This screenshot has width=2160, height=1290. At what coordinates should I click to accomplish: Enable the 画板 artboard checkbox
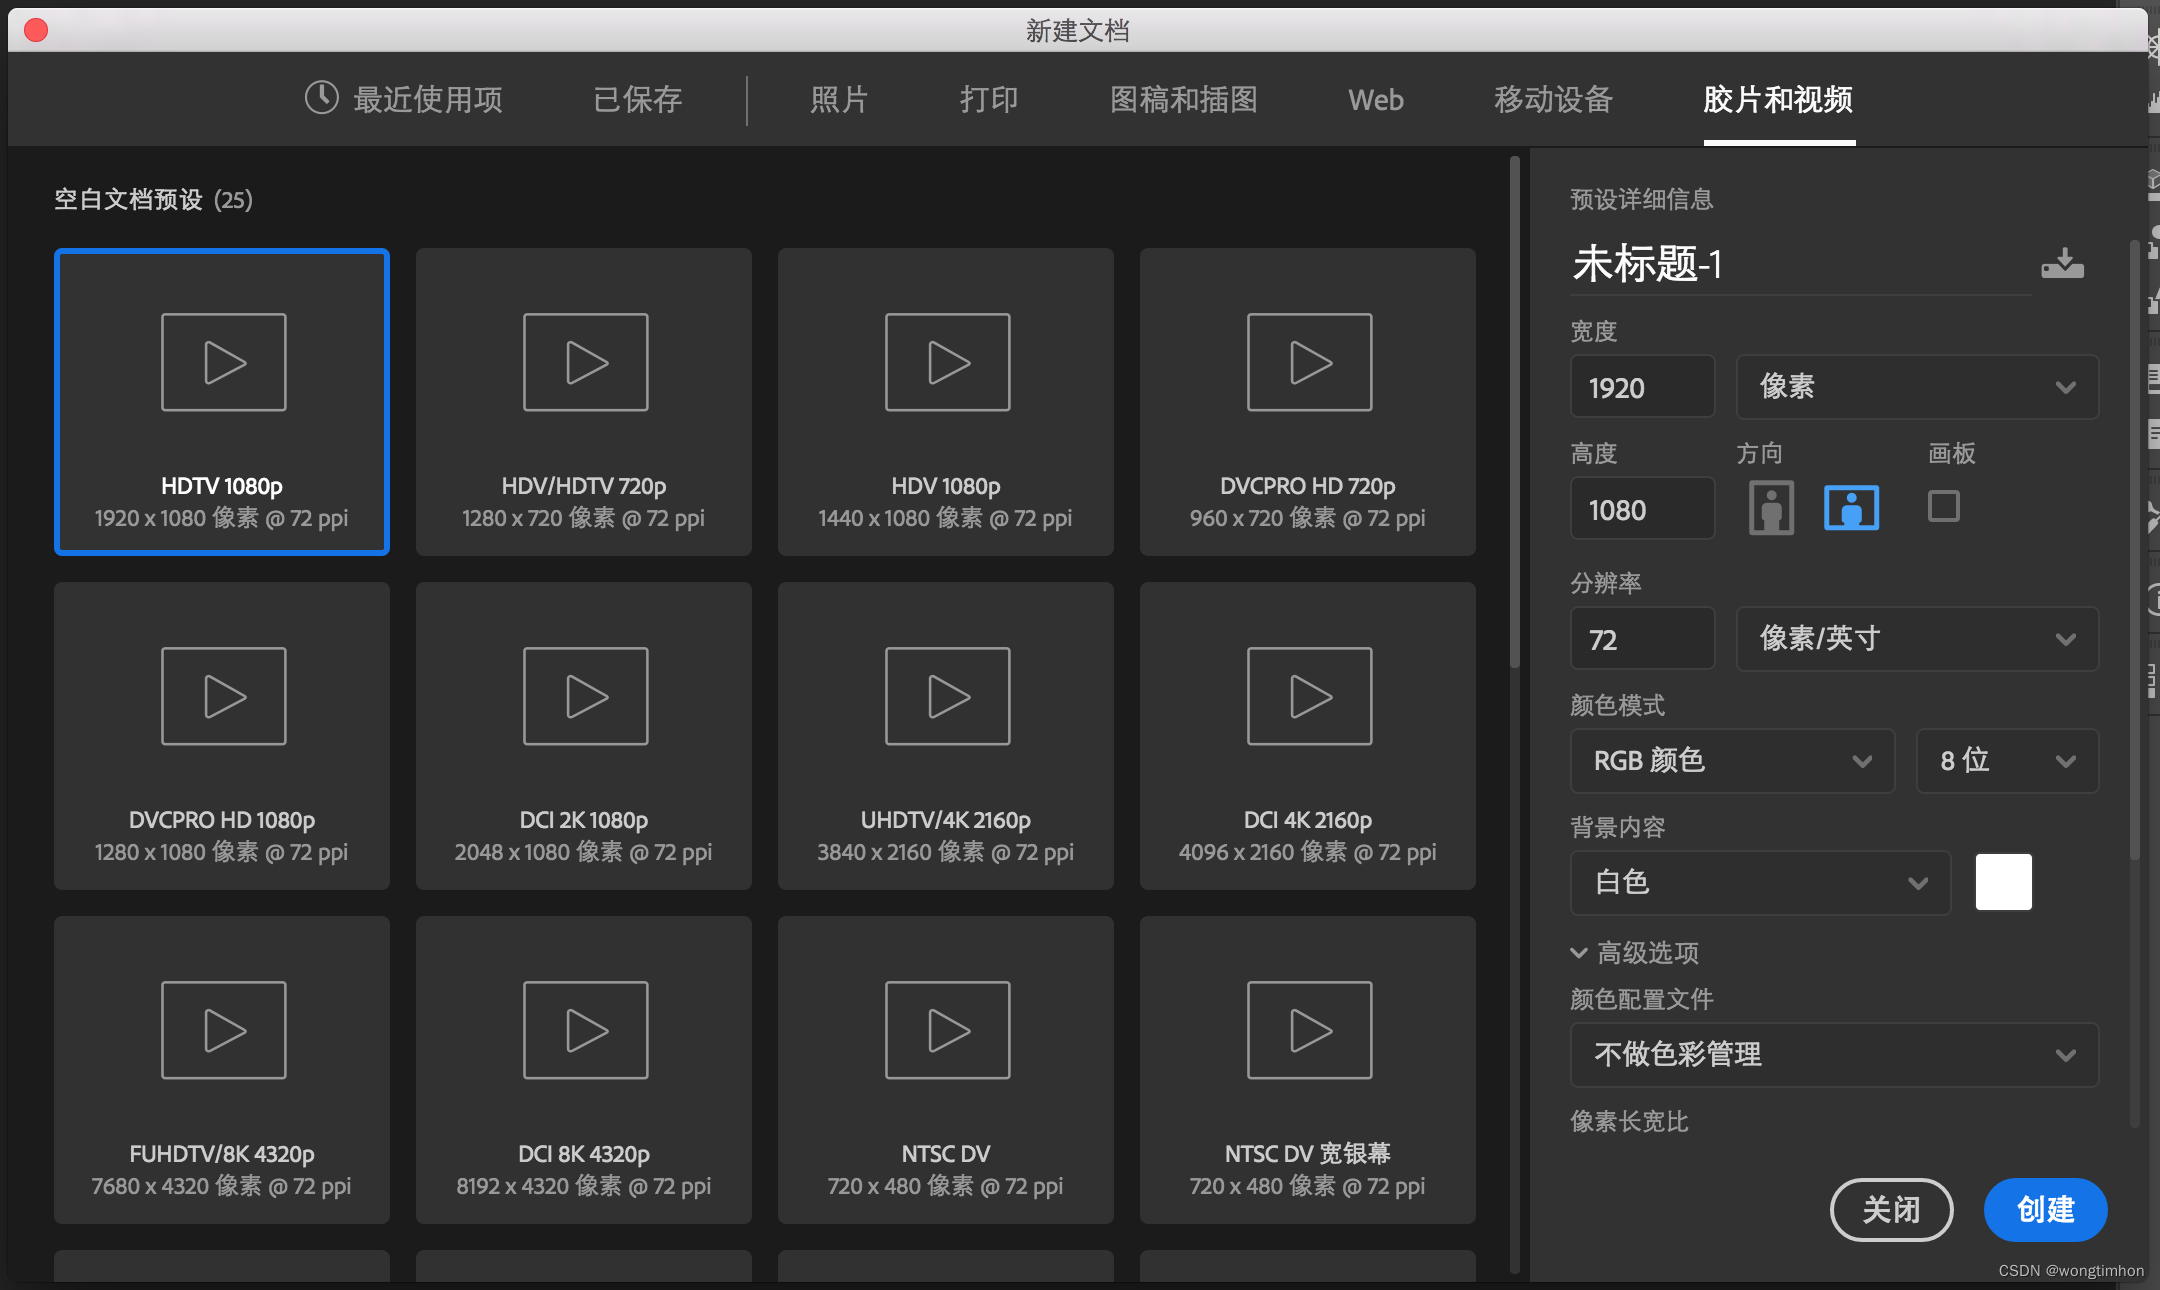point(1943,506)
